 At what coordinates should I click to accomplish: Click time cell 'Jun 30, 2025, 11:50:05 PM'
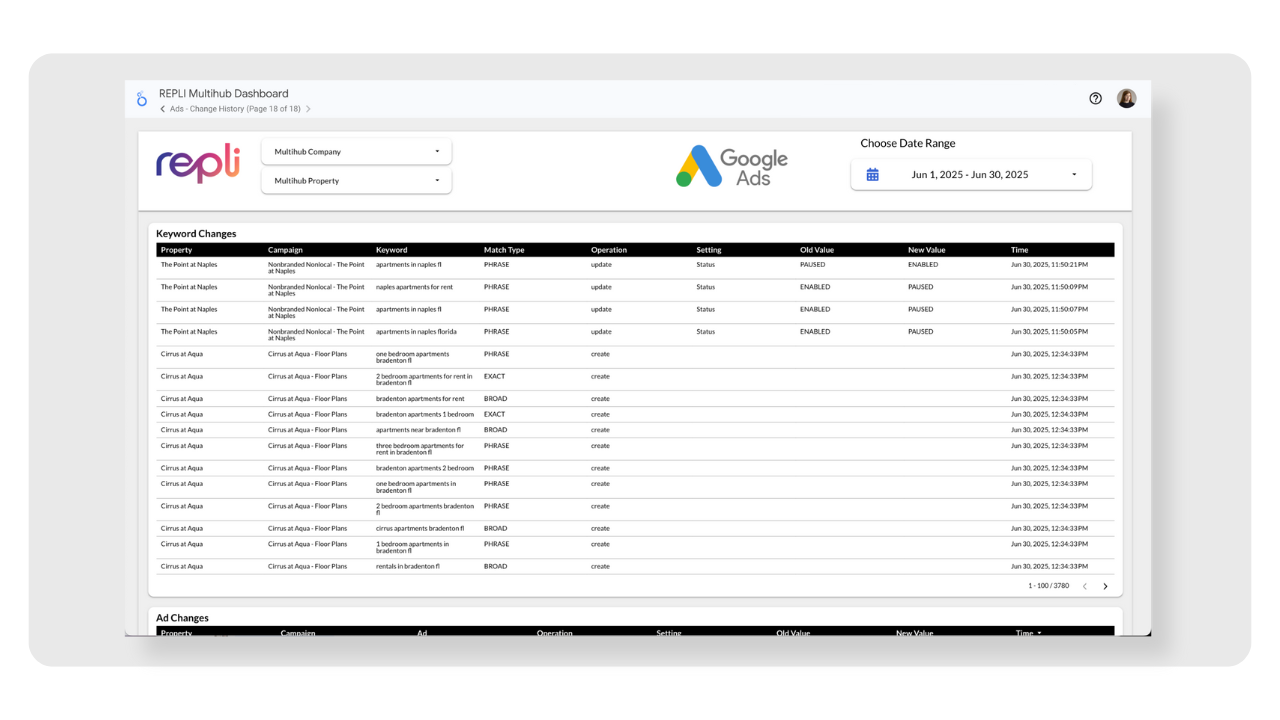point(1049,332)
